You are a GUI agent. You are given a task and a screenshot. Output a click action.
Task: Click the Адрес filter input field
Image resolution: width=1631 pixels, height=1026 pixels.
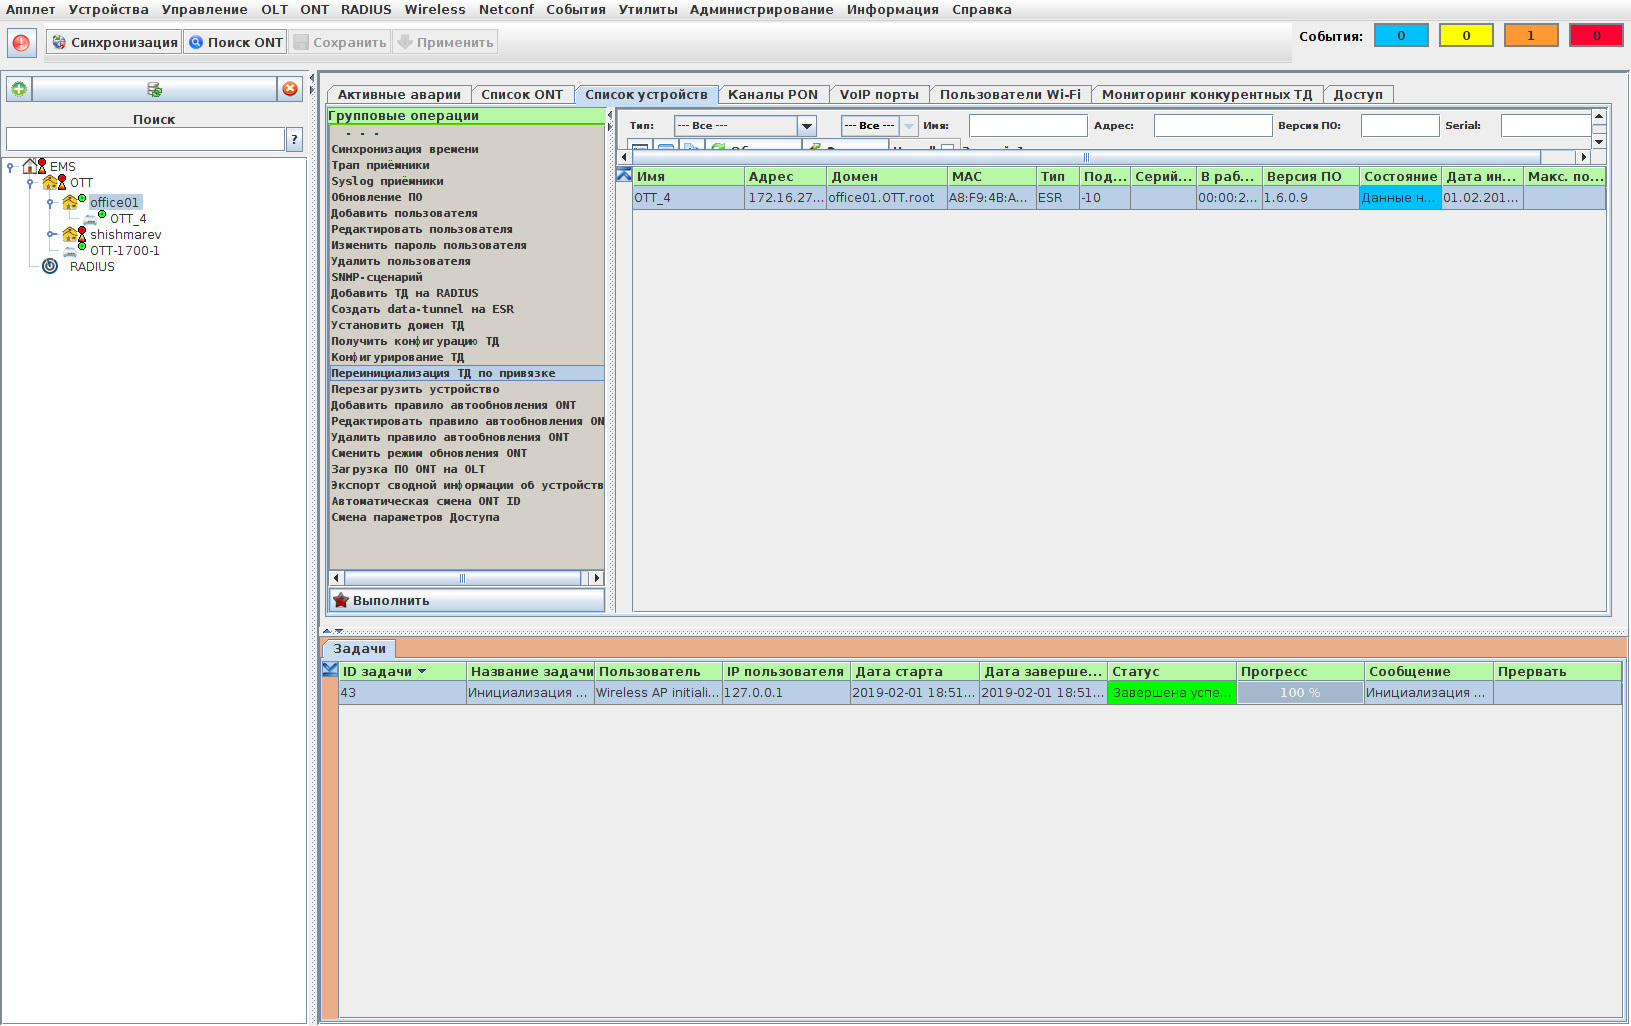(1213, 125)
